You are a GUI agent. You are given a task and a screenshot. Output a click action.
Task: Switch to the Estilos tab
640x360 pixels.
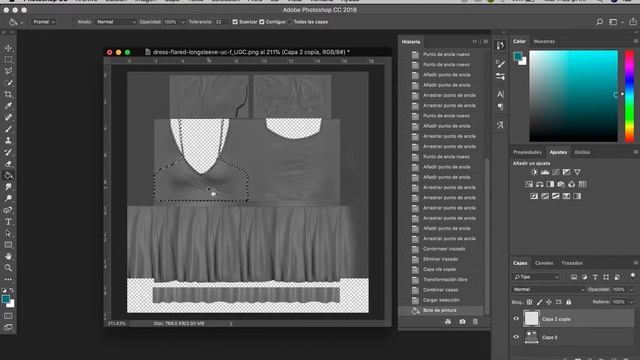click(x=582, y=152)
